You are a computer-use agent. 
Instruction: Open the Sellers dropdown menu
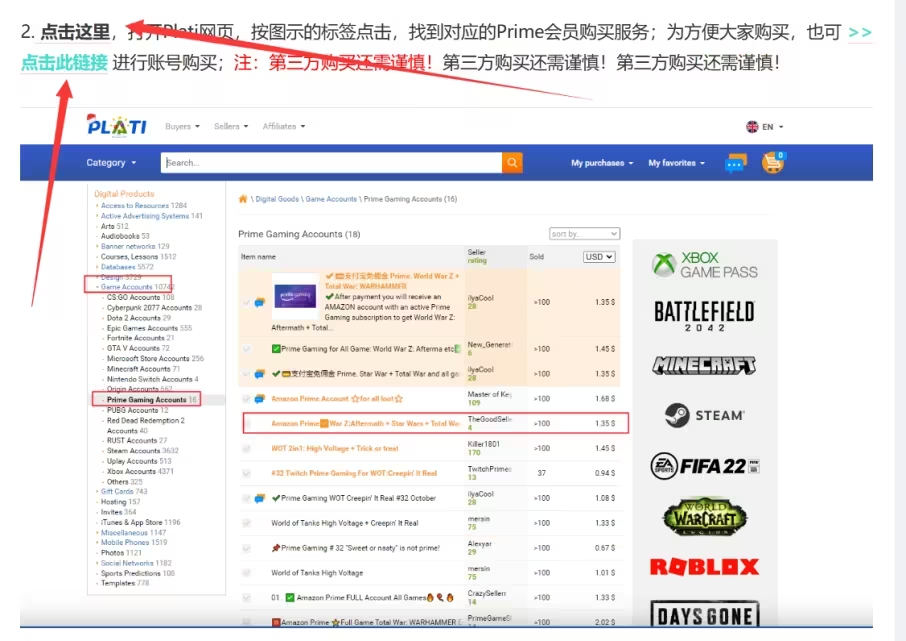click(x=231, y=126)
